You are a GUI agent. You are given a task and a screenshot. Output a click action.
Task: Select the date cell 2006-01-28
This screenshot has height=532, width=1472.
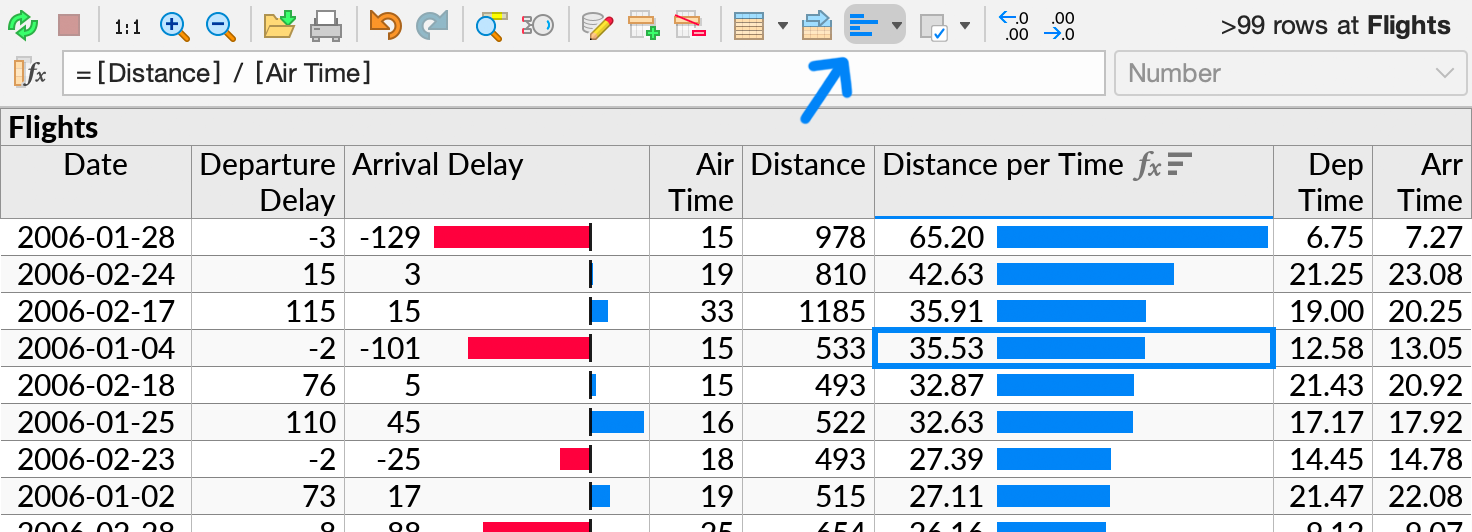[x=96, y=237]
